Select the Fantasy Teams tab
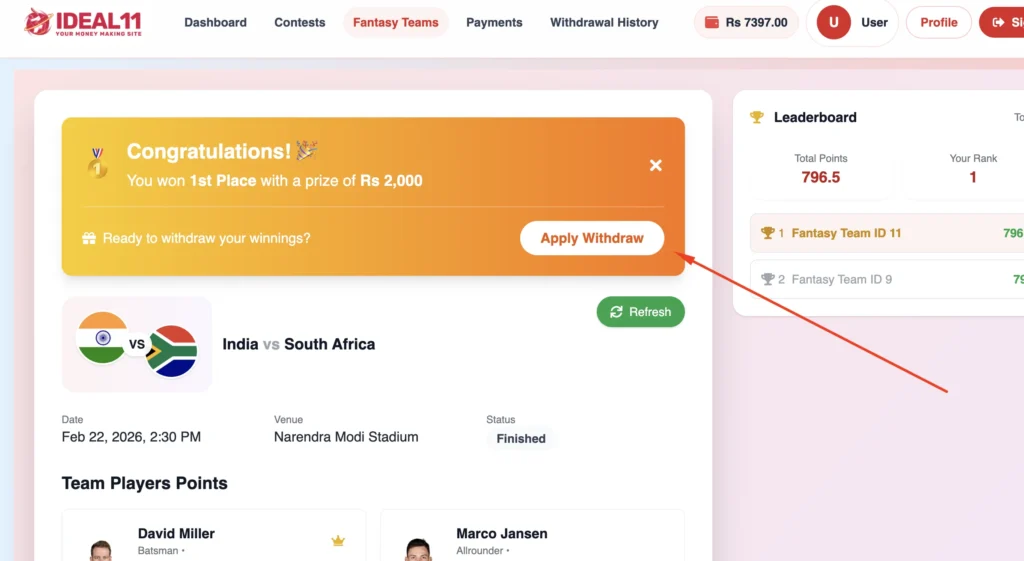 pyautogui.click(x=396, y=22)
